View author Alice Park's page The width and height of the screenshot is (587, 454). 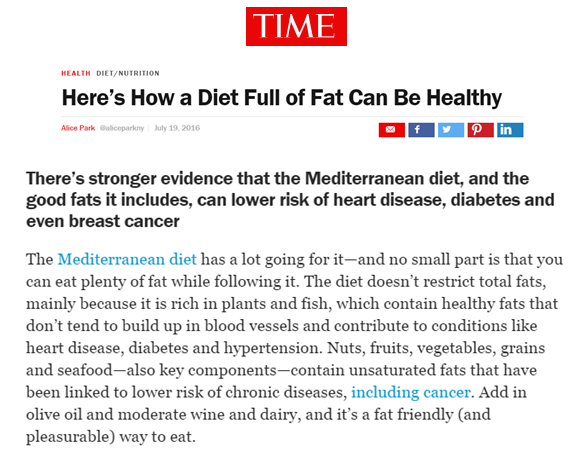pyautogui.click(x=78, y=128)
